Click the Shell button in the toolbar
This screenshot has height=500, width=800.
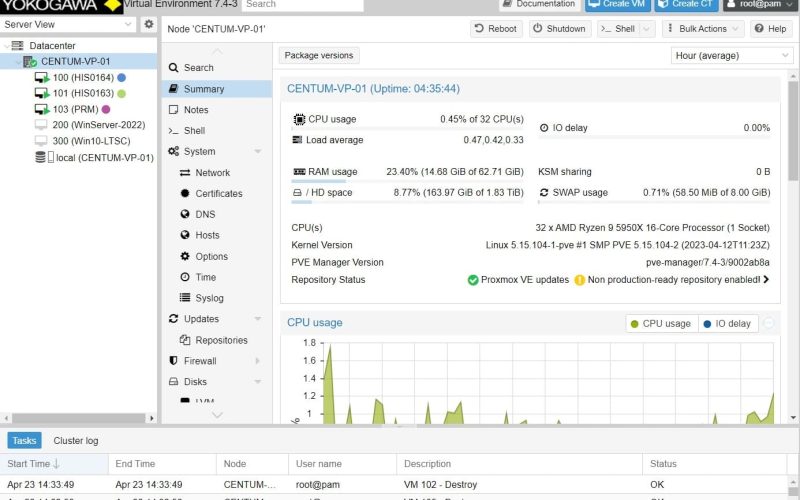click(618, 29)
